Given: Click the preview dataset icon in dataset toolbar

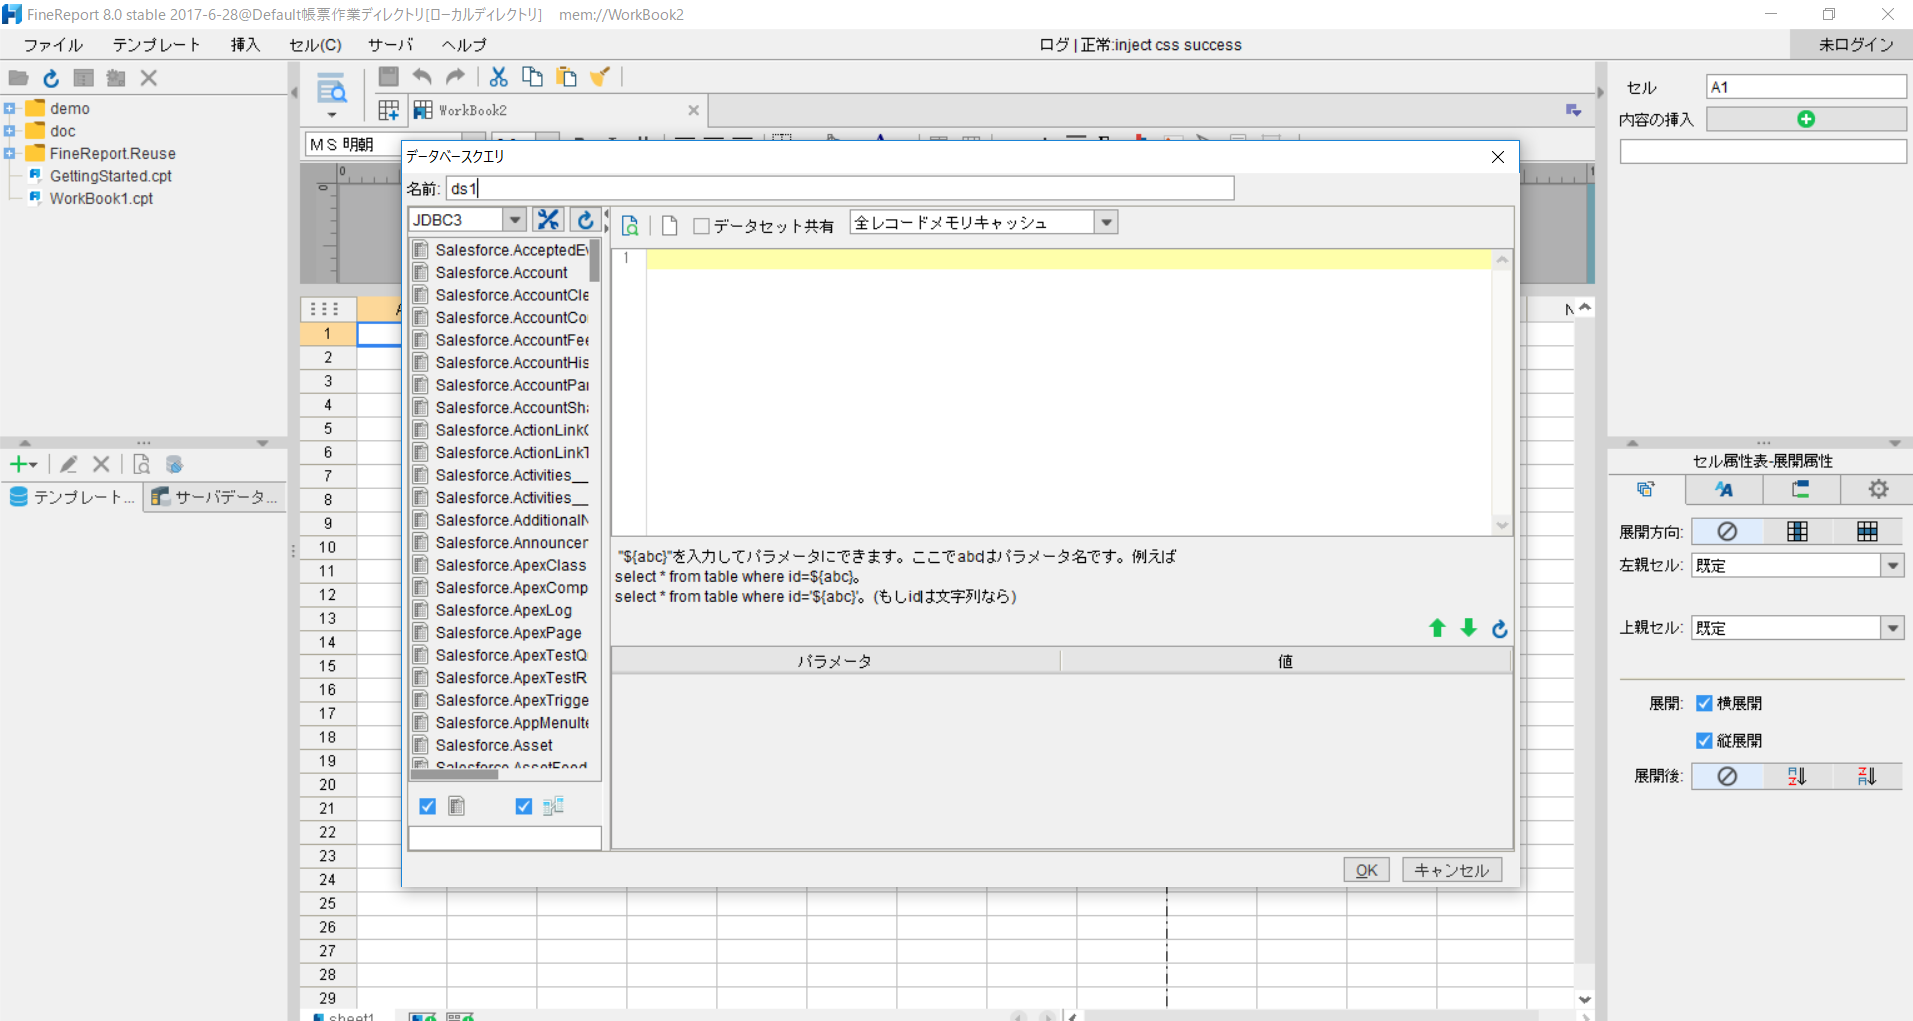Looking at the screenshot, I should tap(142, 464).
